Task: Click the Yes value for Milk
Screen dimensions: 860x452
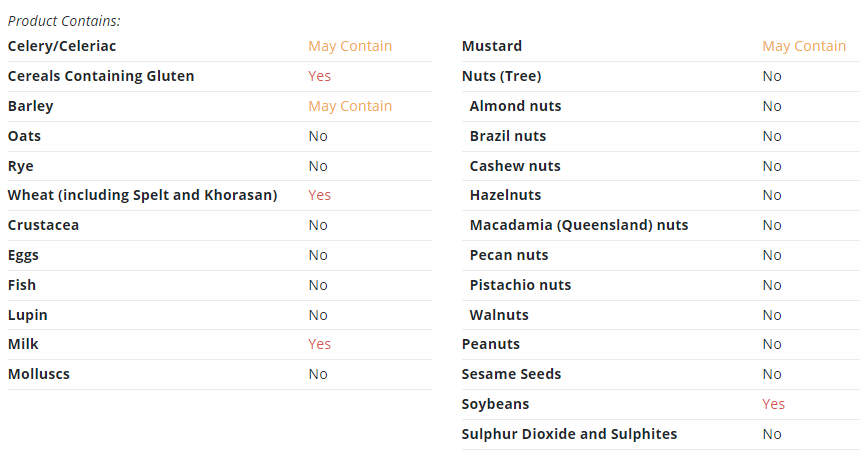Action: pyautogui.click(x=319, y=344)
